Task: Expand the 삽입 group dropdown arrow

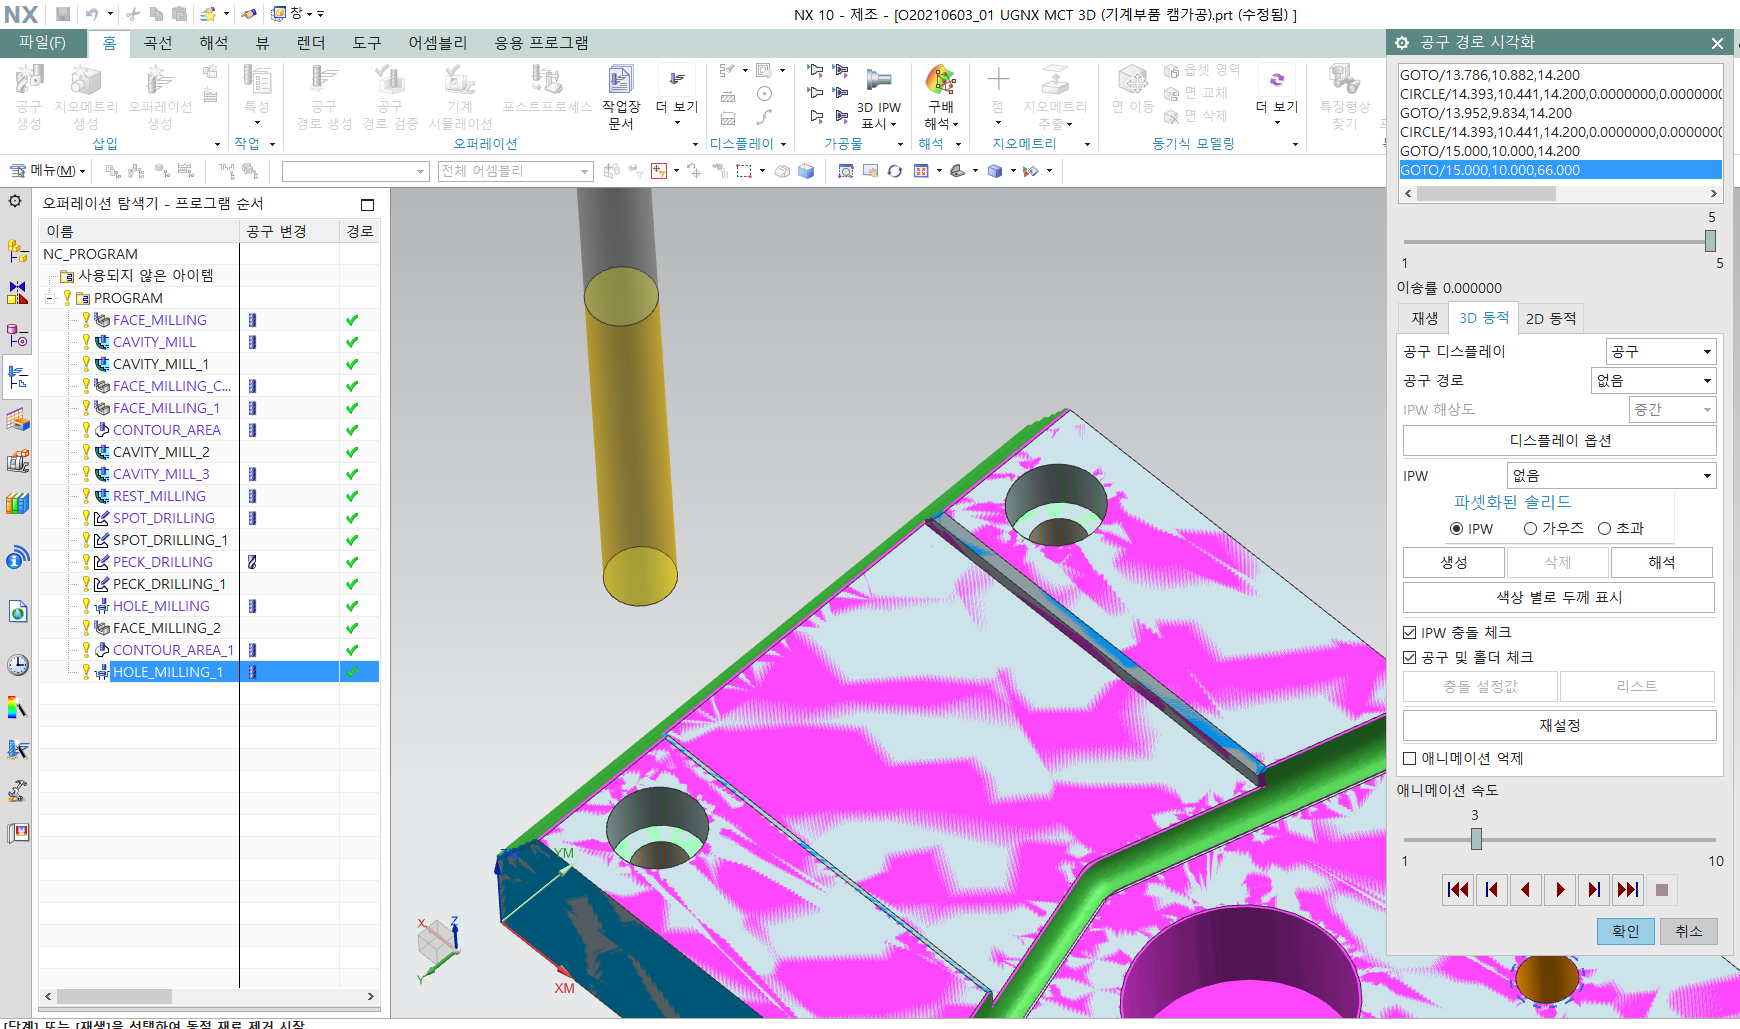Action: click(x=217, y=144)
